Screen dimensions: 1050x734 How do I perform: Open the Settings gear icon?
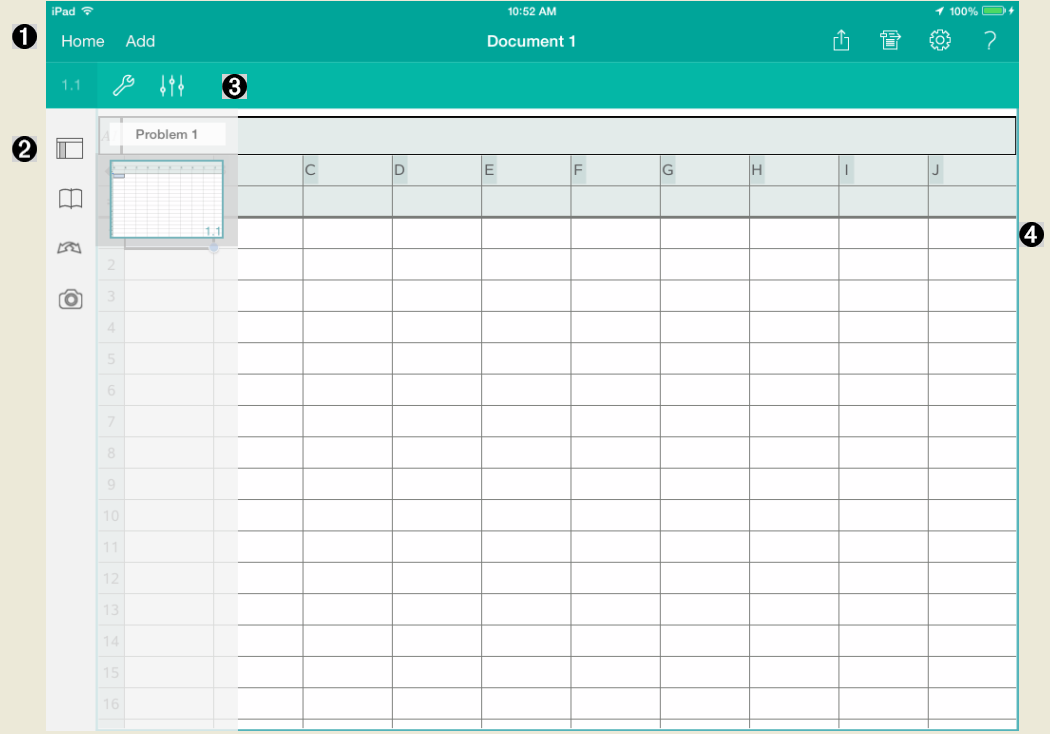point(940,41)
